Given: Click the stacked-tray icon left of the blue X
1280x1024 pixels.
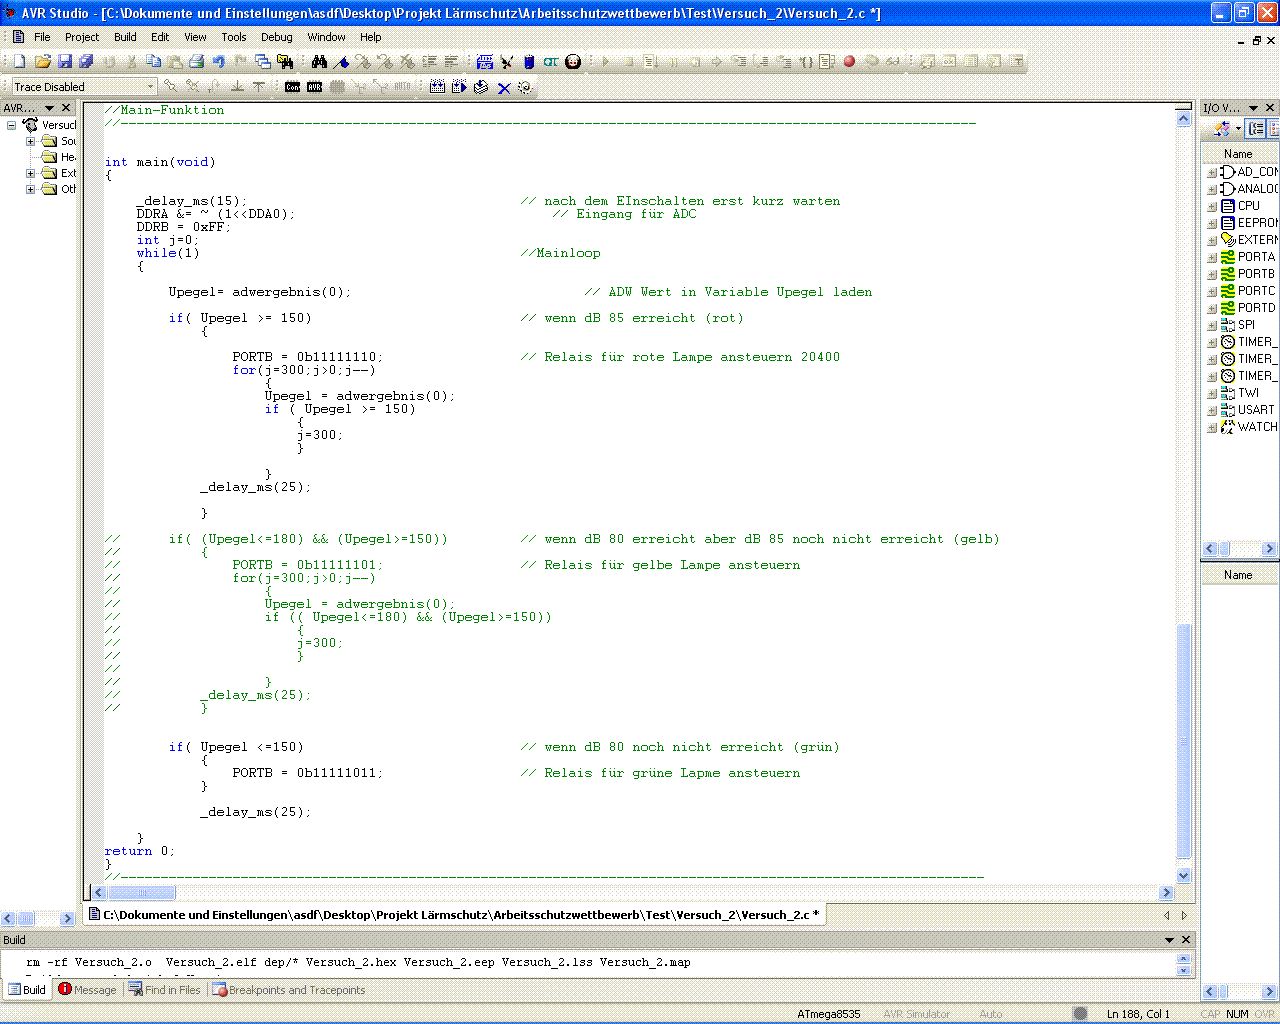Looking at the screenshot, I should [481, 87].
